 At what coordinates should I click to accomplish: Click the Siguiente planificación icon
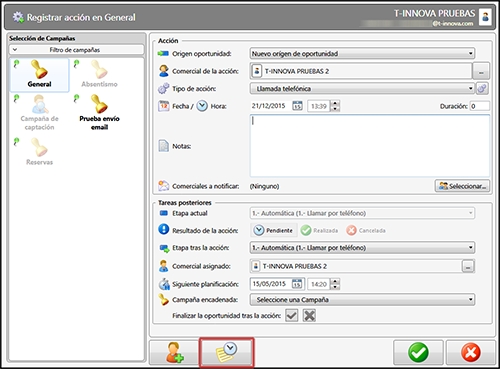tap(164, 284)
